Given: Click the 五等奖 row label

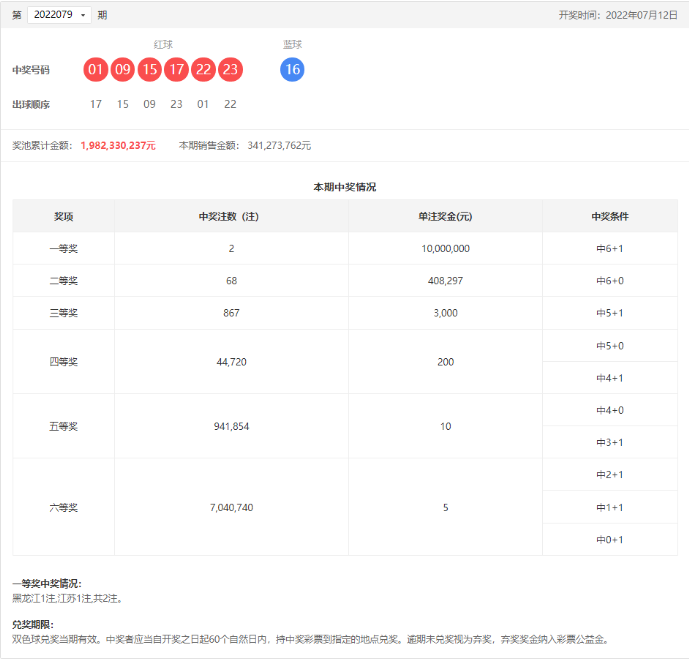Looking at the screenshot, I should click(64, 427).
